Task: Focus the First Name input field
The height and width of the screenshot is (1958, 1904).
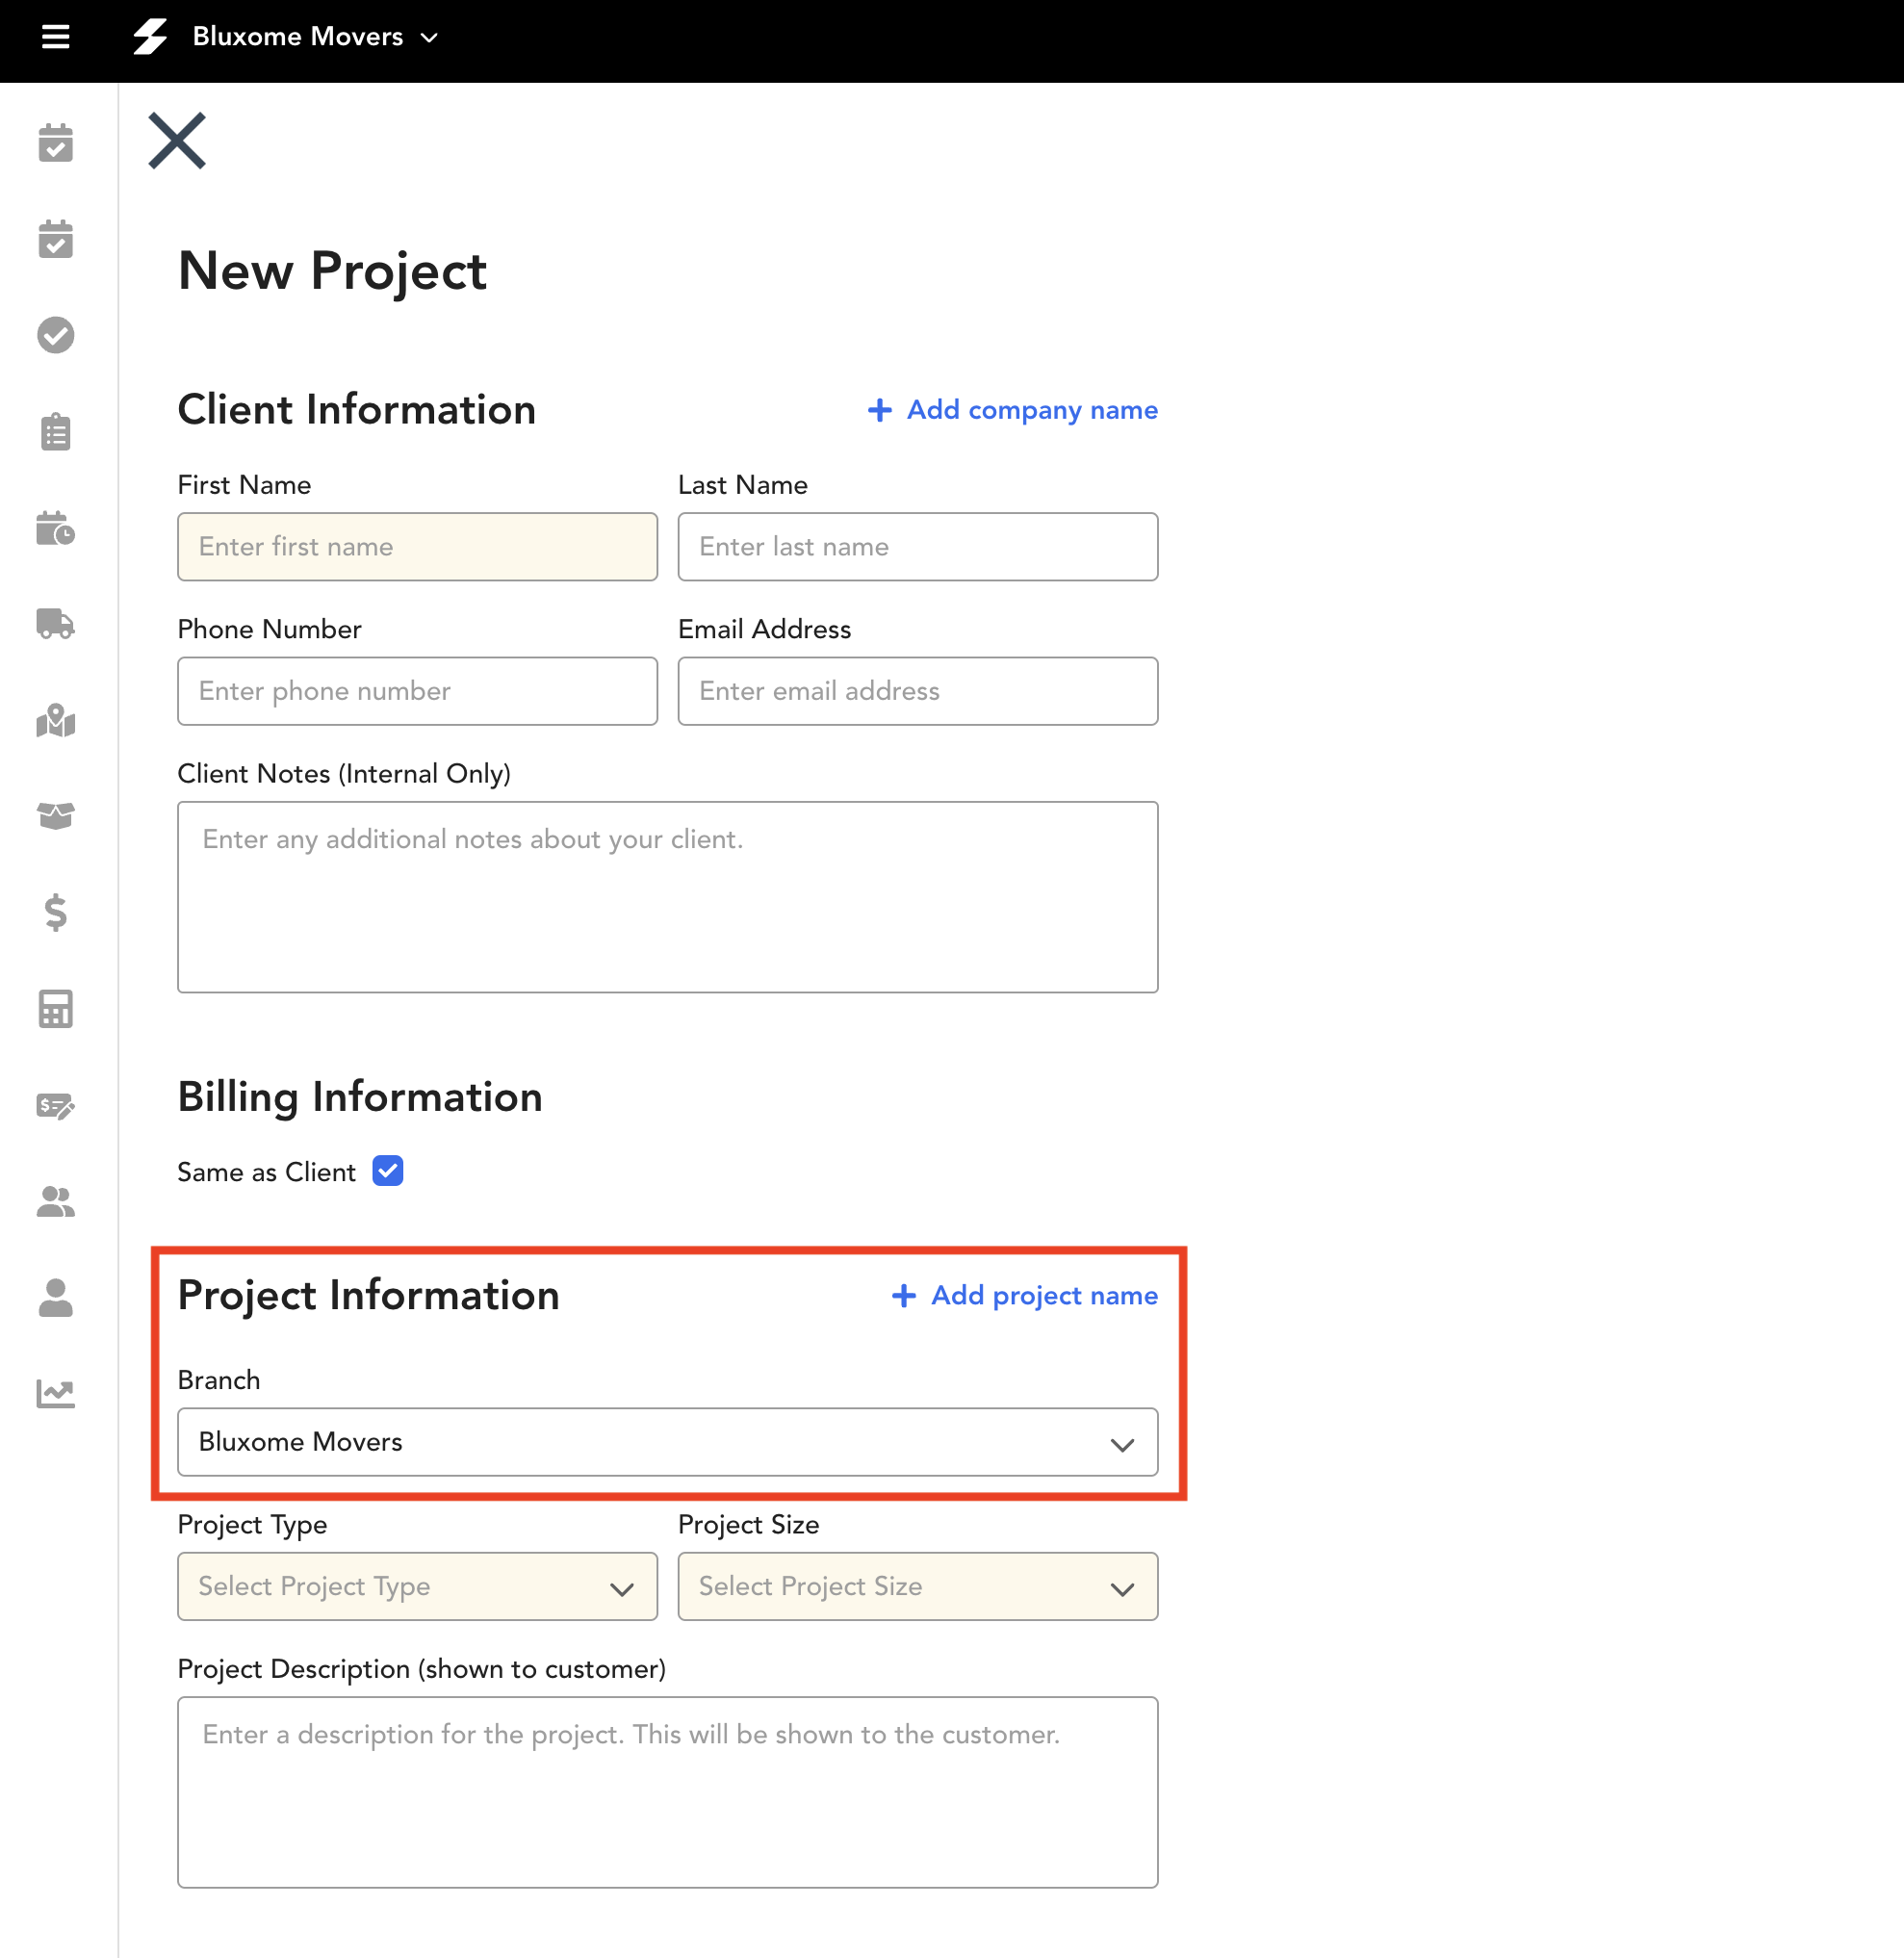Action: tap(418, 547)
